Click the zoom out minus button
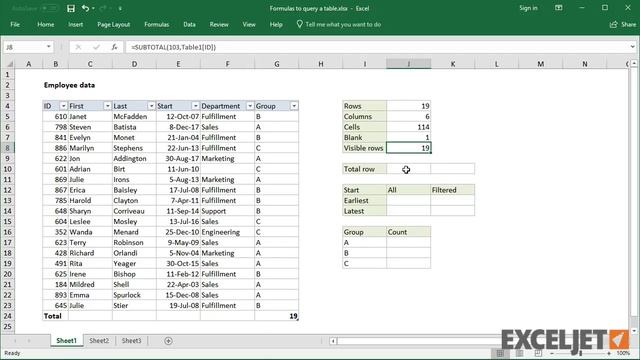Screen dimensions: 640x360 552,353
